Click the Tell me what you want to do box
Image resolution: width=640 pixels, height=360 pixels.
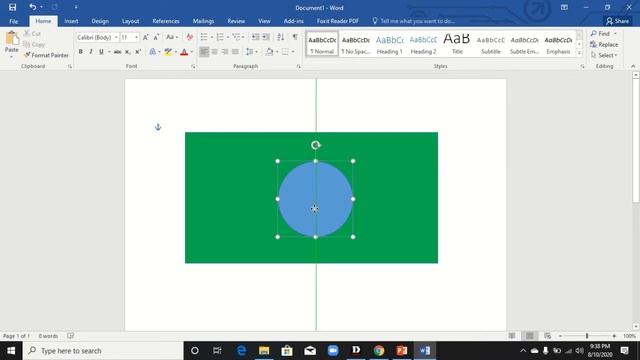pyautogui.click(x=413, y=21)
